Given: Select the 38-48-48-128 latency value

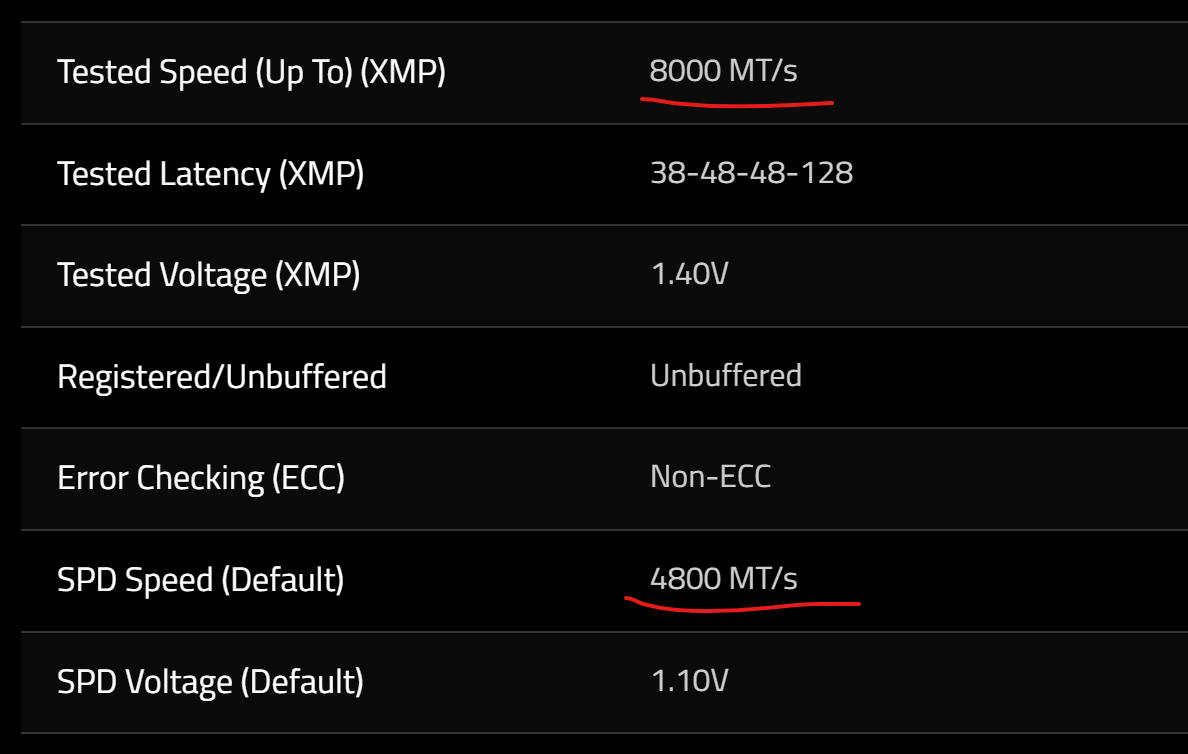Looking at the screenshot, I should tap(751, 173).
